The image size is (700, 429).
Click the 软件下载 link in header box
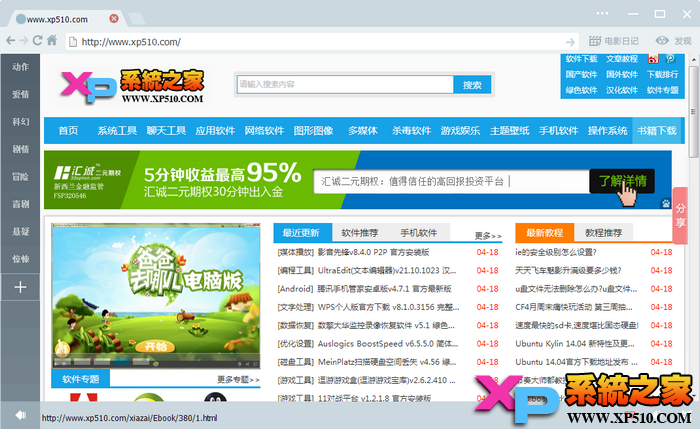click(581, 59)
